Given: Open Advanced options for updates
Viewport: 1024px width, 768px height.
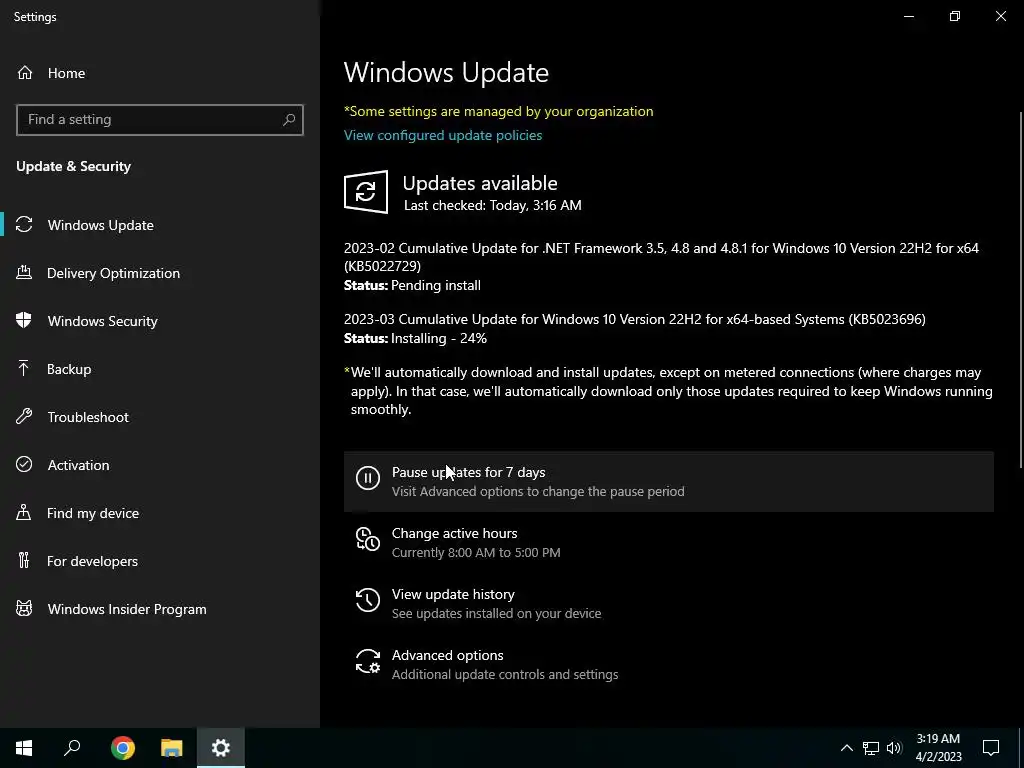Looking at the screenshot, I should click(x=669, y=664).
